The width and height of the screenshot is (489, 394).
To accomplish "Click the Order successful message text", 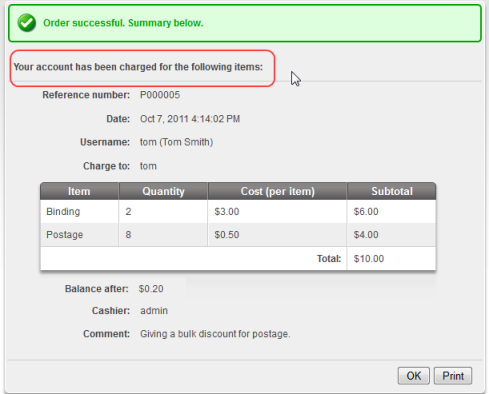I will 123,23.
